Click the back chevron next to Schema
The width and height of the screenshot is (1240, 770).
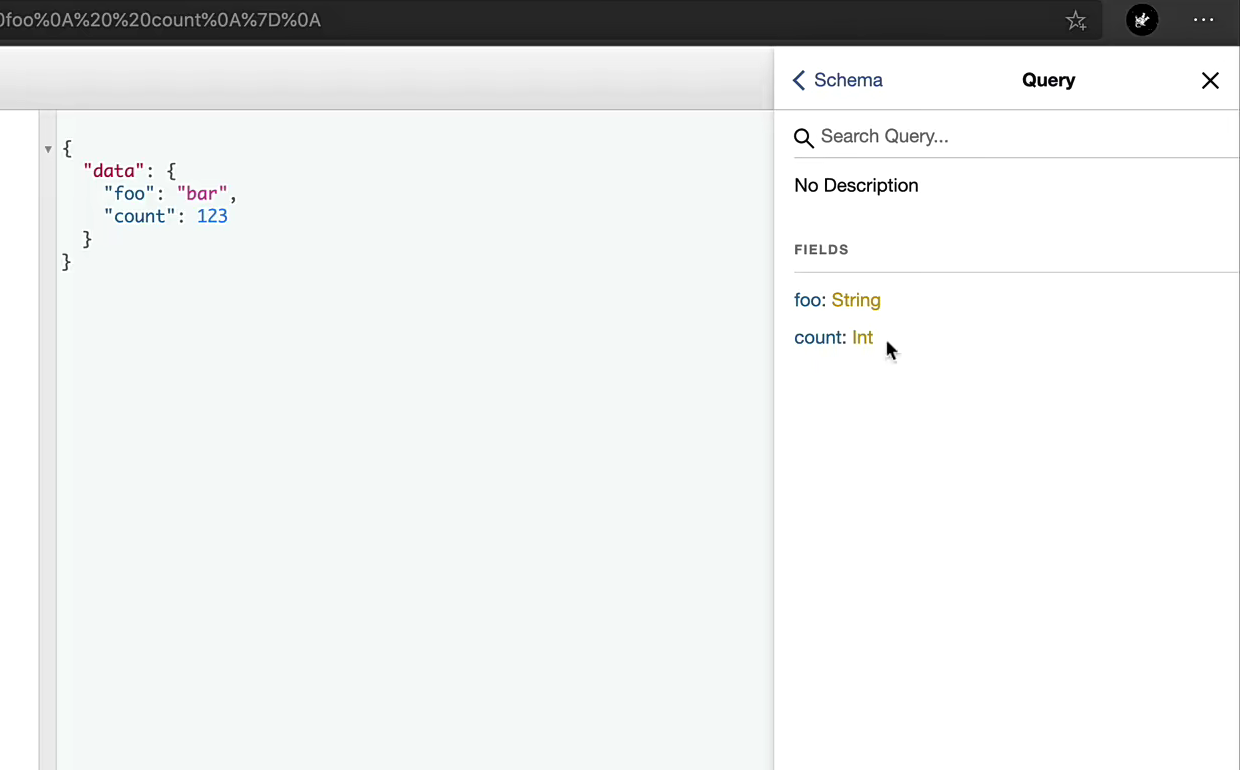pyautogui.click(x=799, y=81)
